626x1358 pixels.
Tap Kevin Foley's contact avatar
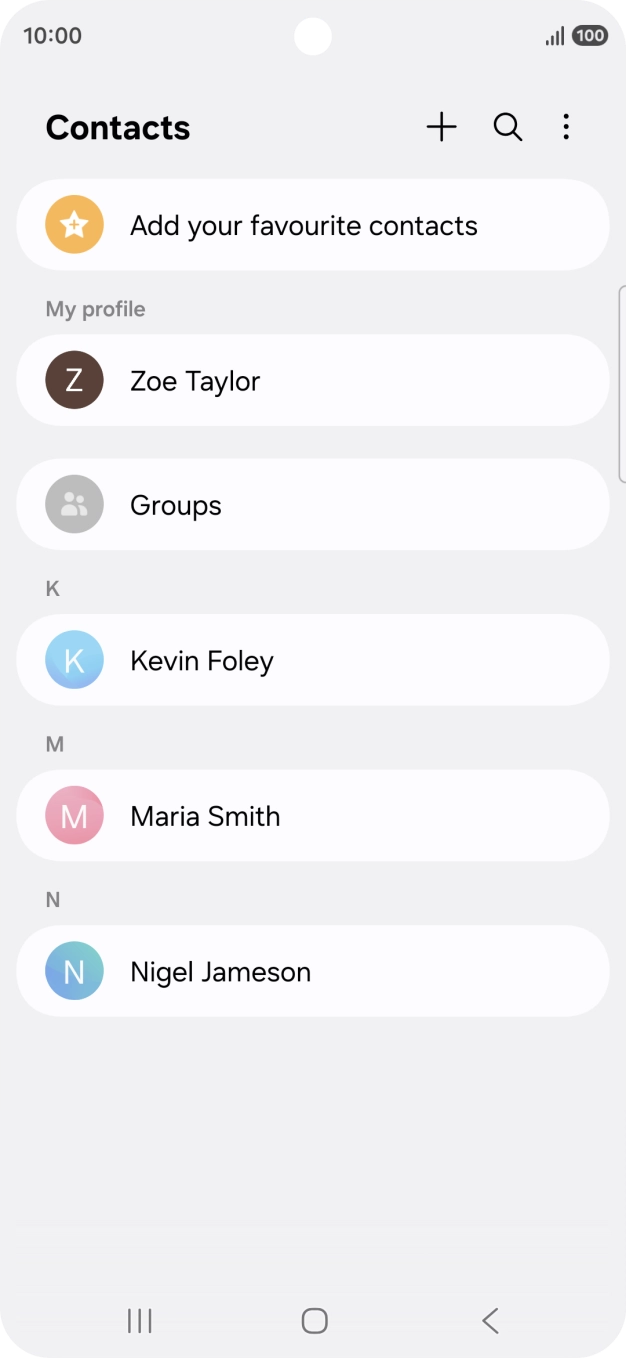(x=73, y=660)
